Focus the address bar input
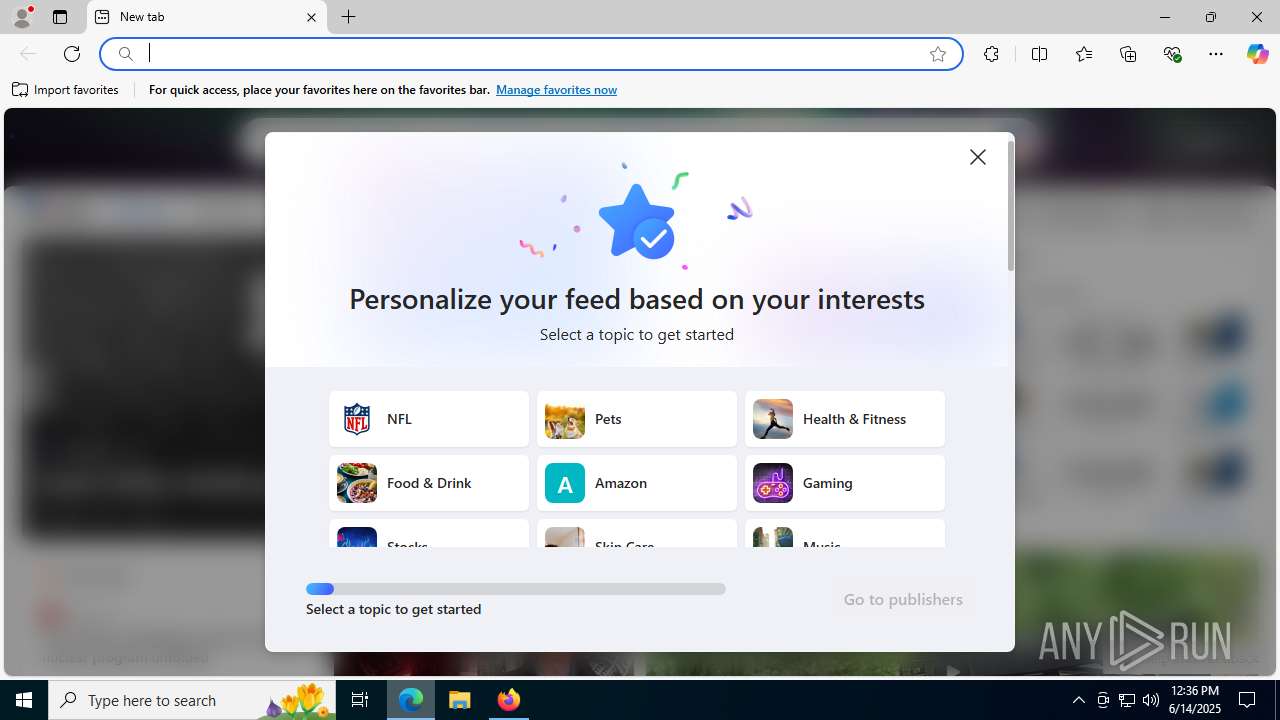 tap(532, 54)
